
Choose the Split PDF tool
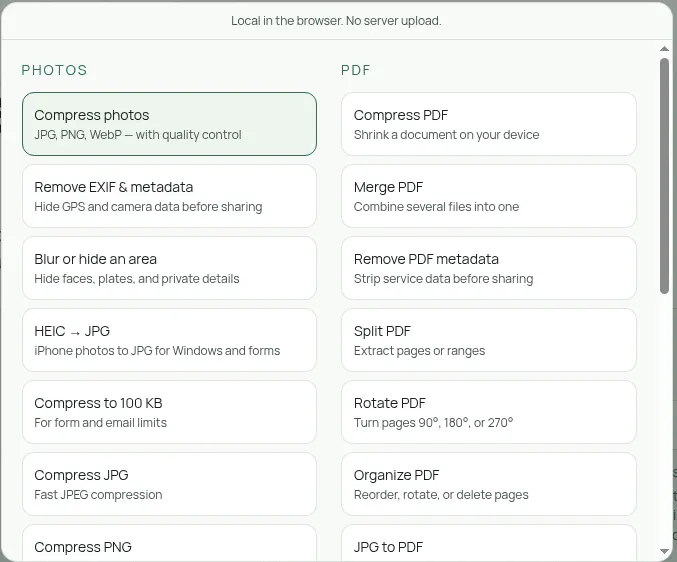coord(489,340)
